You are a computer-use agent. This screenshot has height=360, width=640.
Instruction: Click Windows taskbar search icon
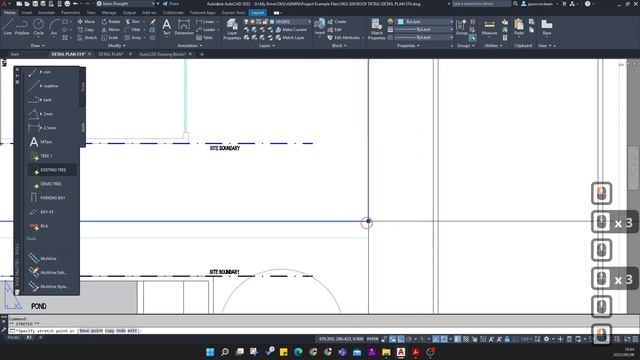[224, 352]
